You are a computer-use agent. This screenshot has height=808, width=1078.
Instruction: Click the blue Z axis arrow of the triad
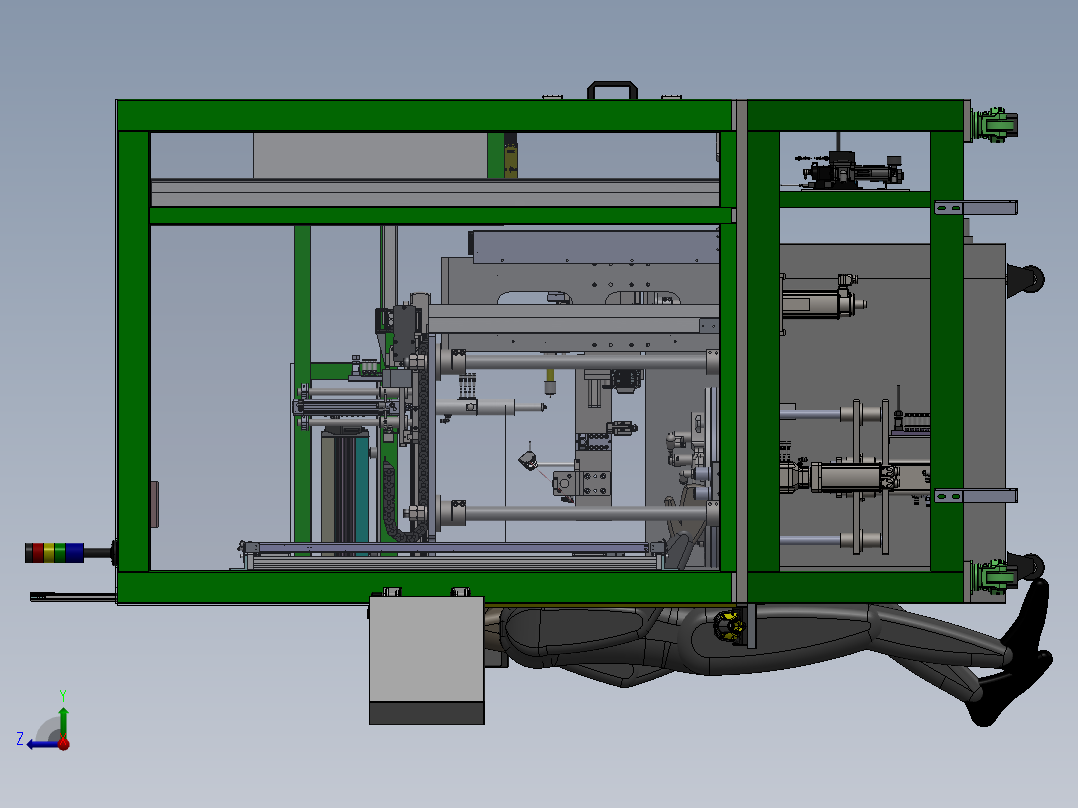pos(40,744)
